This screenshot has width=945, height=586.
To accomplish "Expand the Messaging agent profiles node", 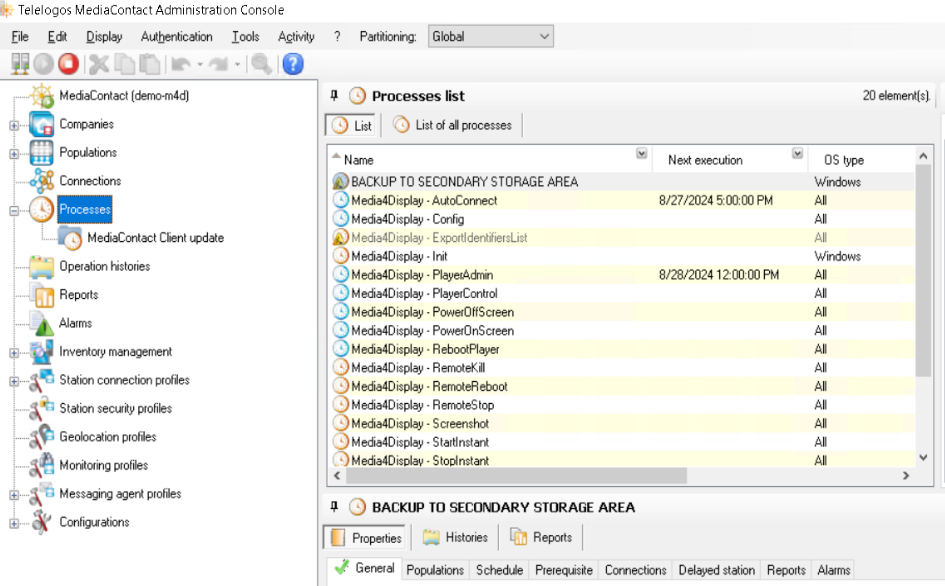I will pos(14,495).
